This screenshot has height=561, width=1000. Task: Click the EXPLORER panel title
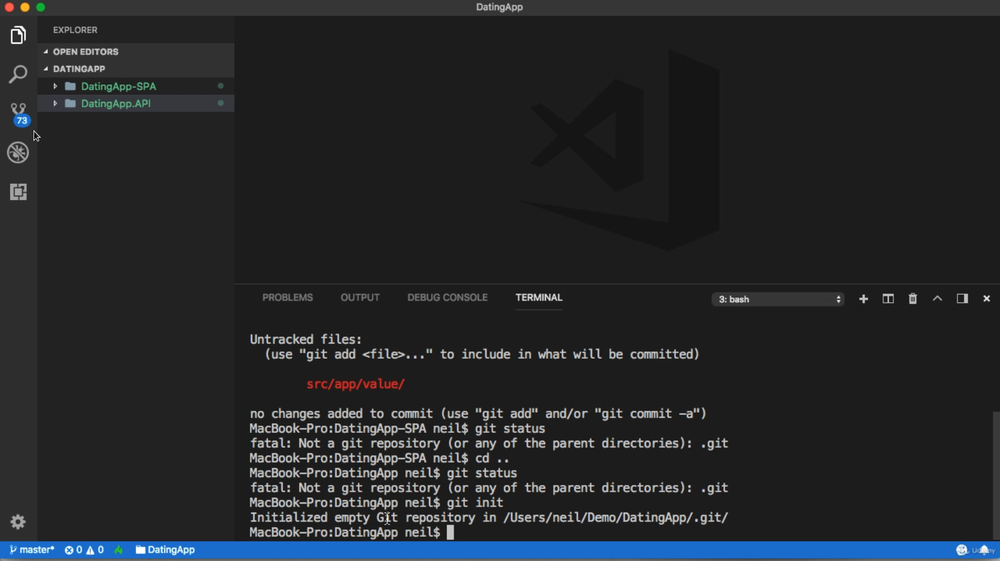pyautogui.click(x=75, y=30)
